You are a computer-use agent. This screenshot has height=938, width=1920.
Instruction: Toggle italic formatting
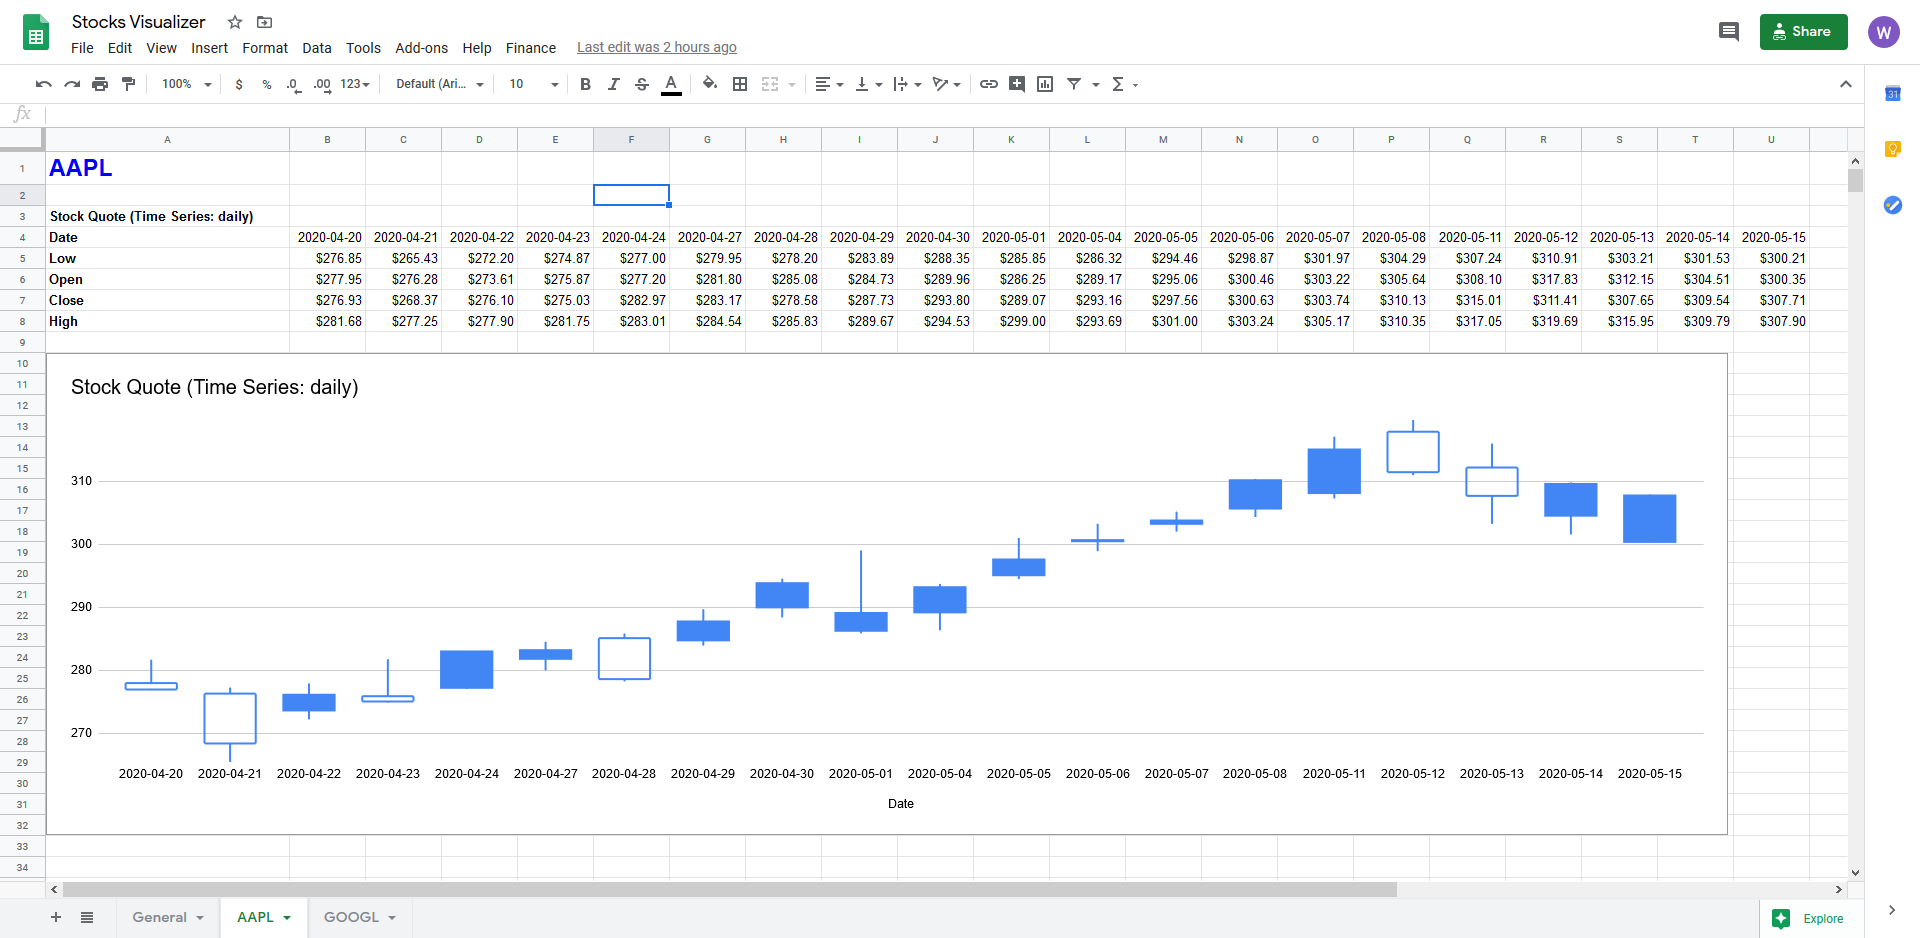point(614,84)
